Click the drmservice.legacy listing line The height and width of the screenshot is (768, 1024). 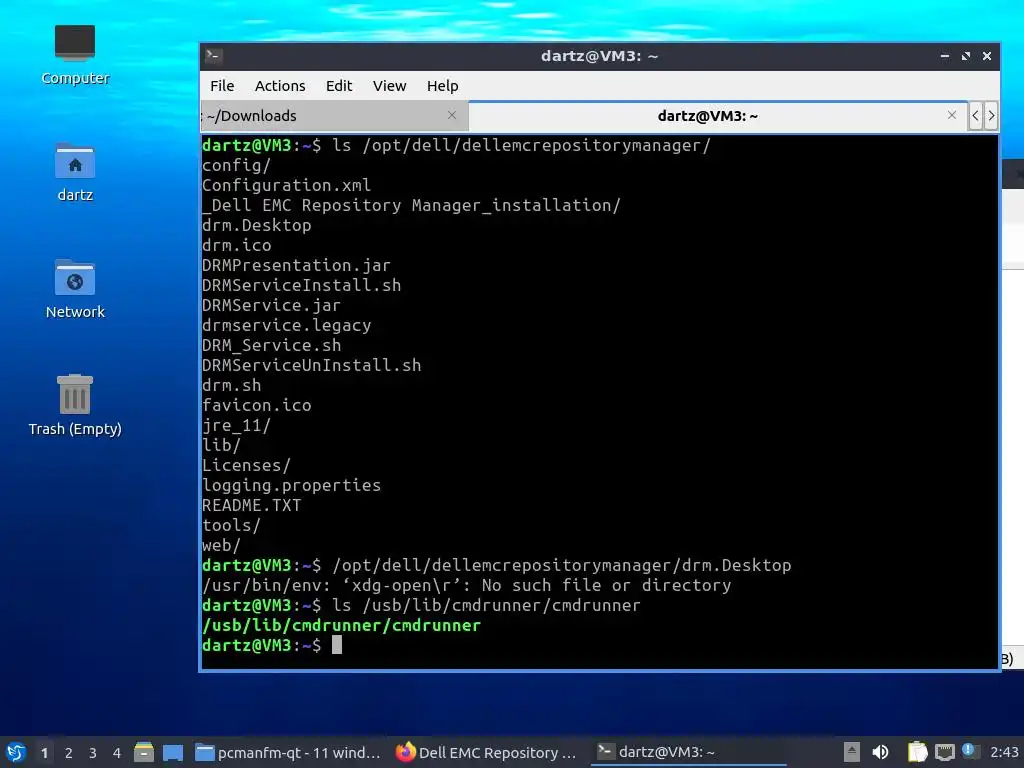point(286,325)
